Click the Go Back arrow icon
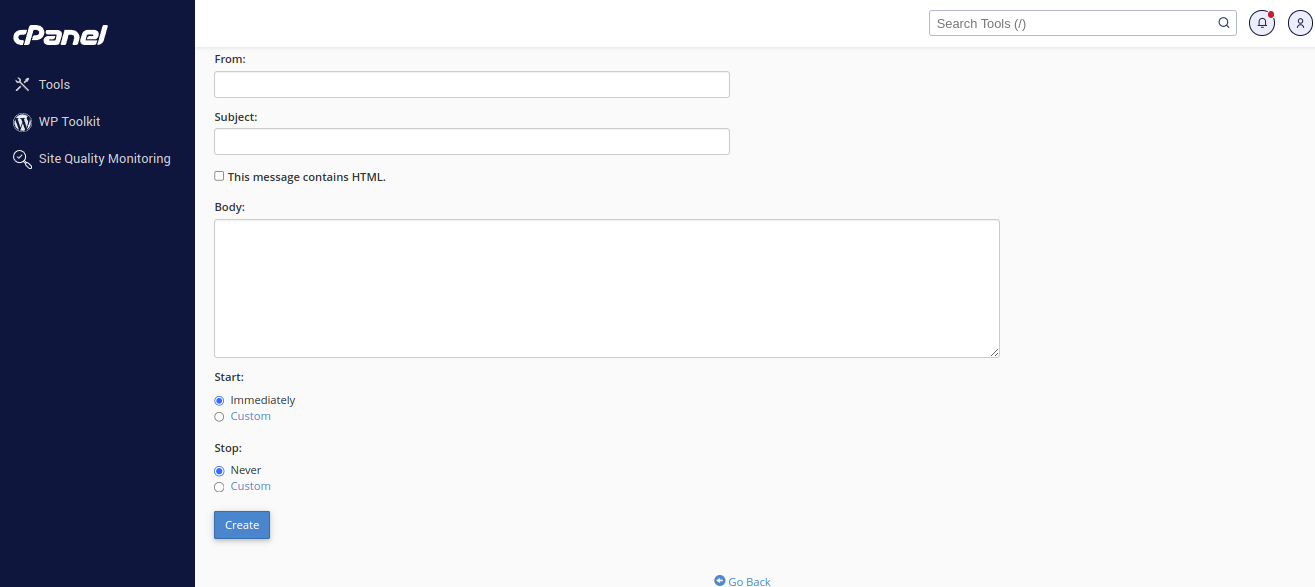The width and height of the screenshot is (1315, 587). pyautogui.click(x=720, y=581)
